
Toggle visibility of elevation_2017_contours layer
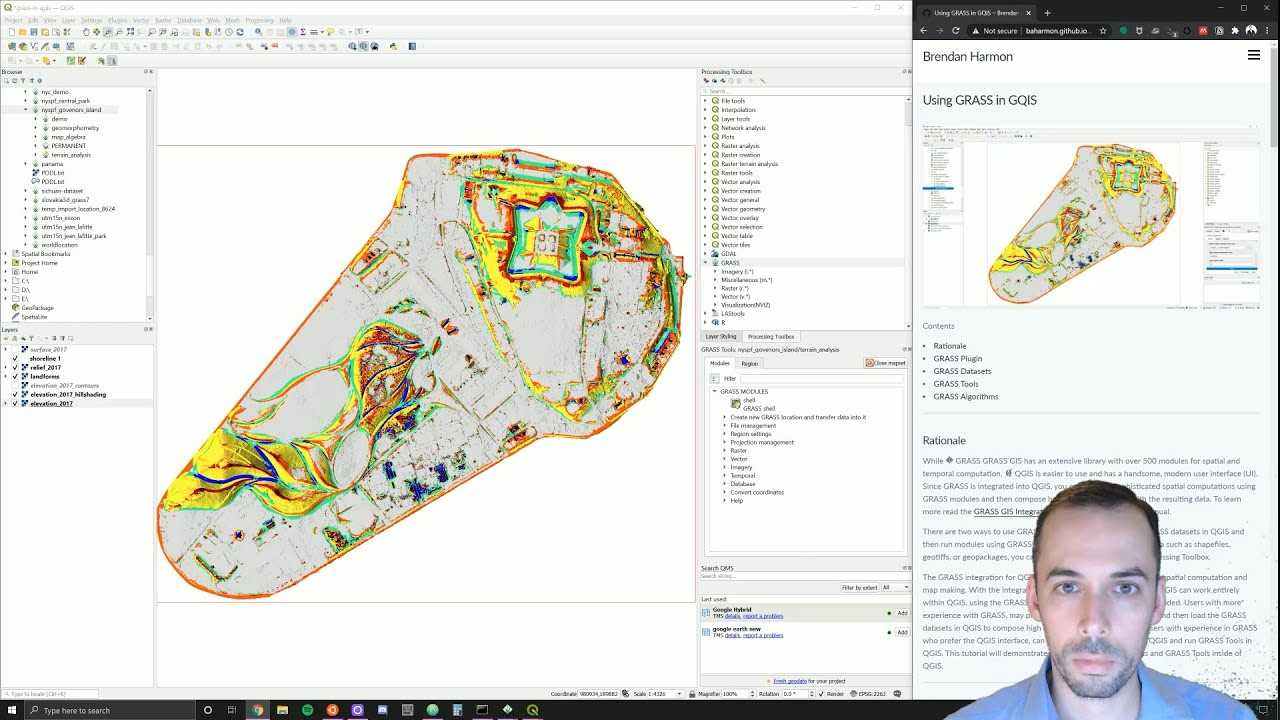click(x=15, y=386)
